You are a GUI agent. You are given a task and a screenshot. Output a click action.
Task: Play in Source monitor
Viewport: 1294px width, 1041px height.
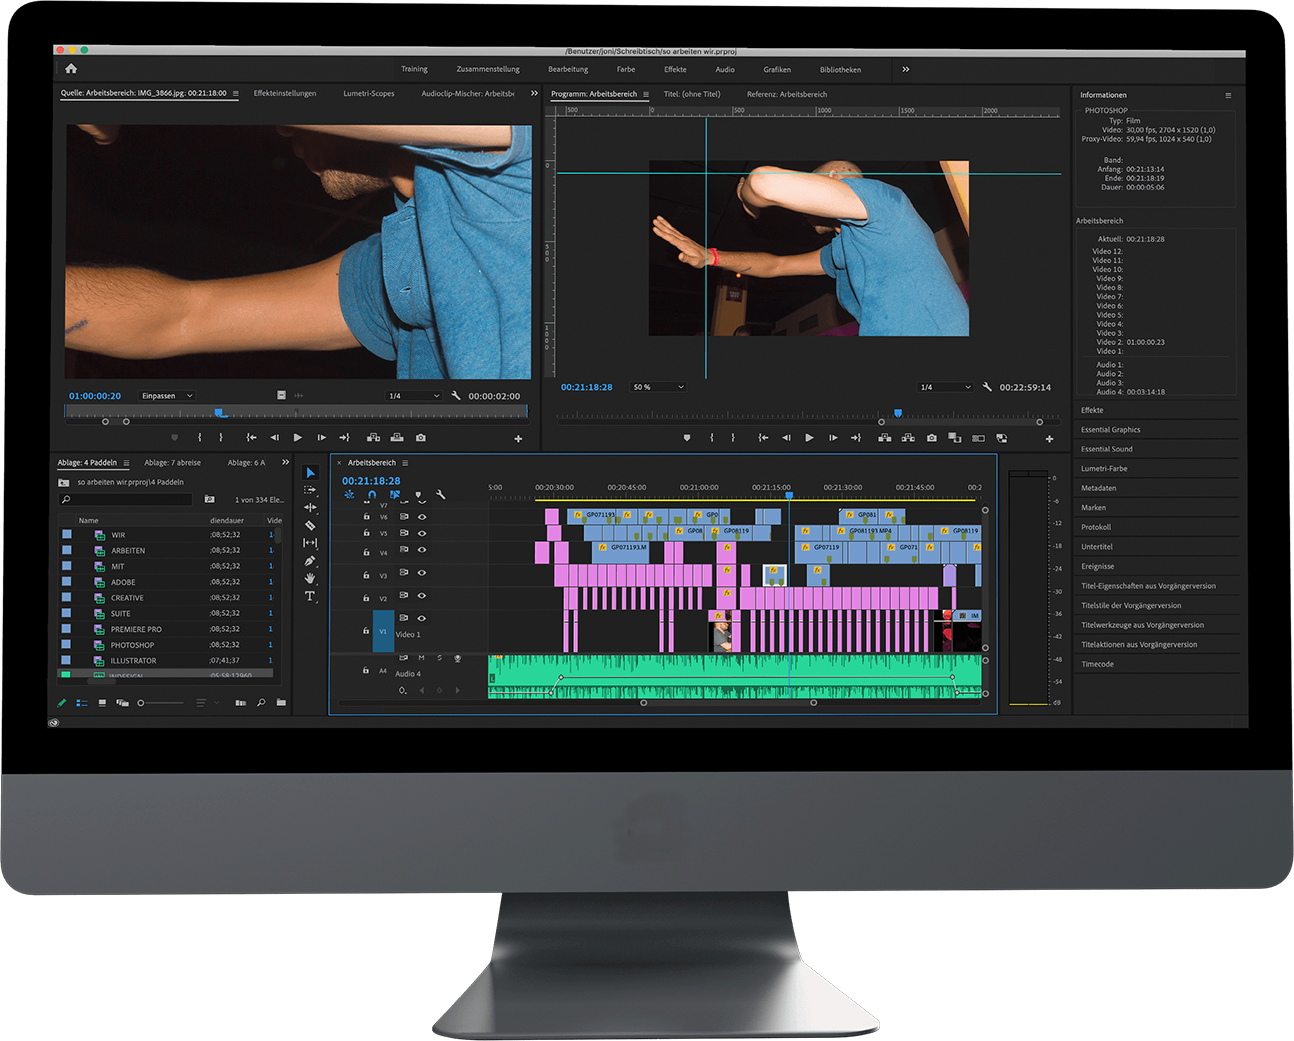(298, 438)
